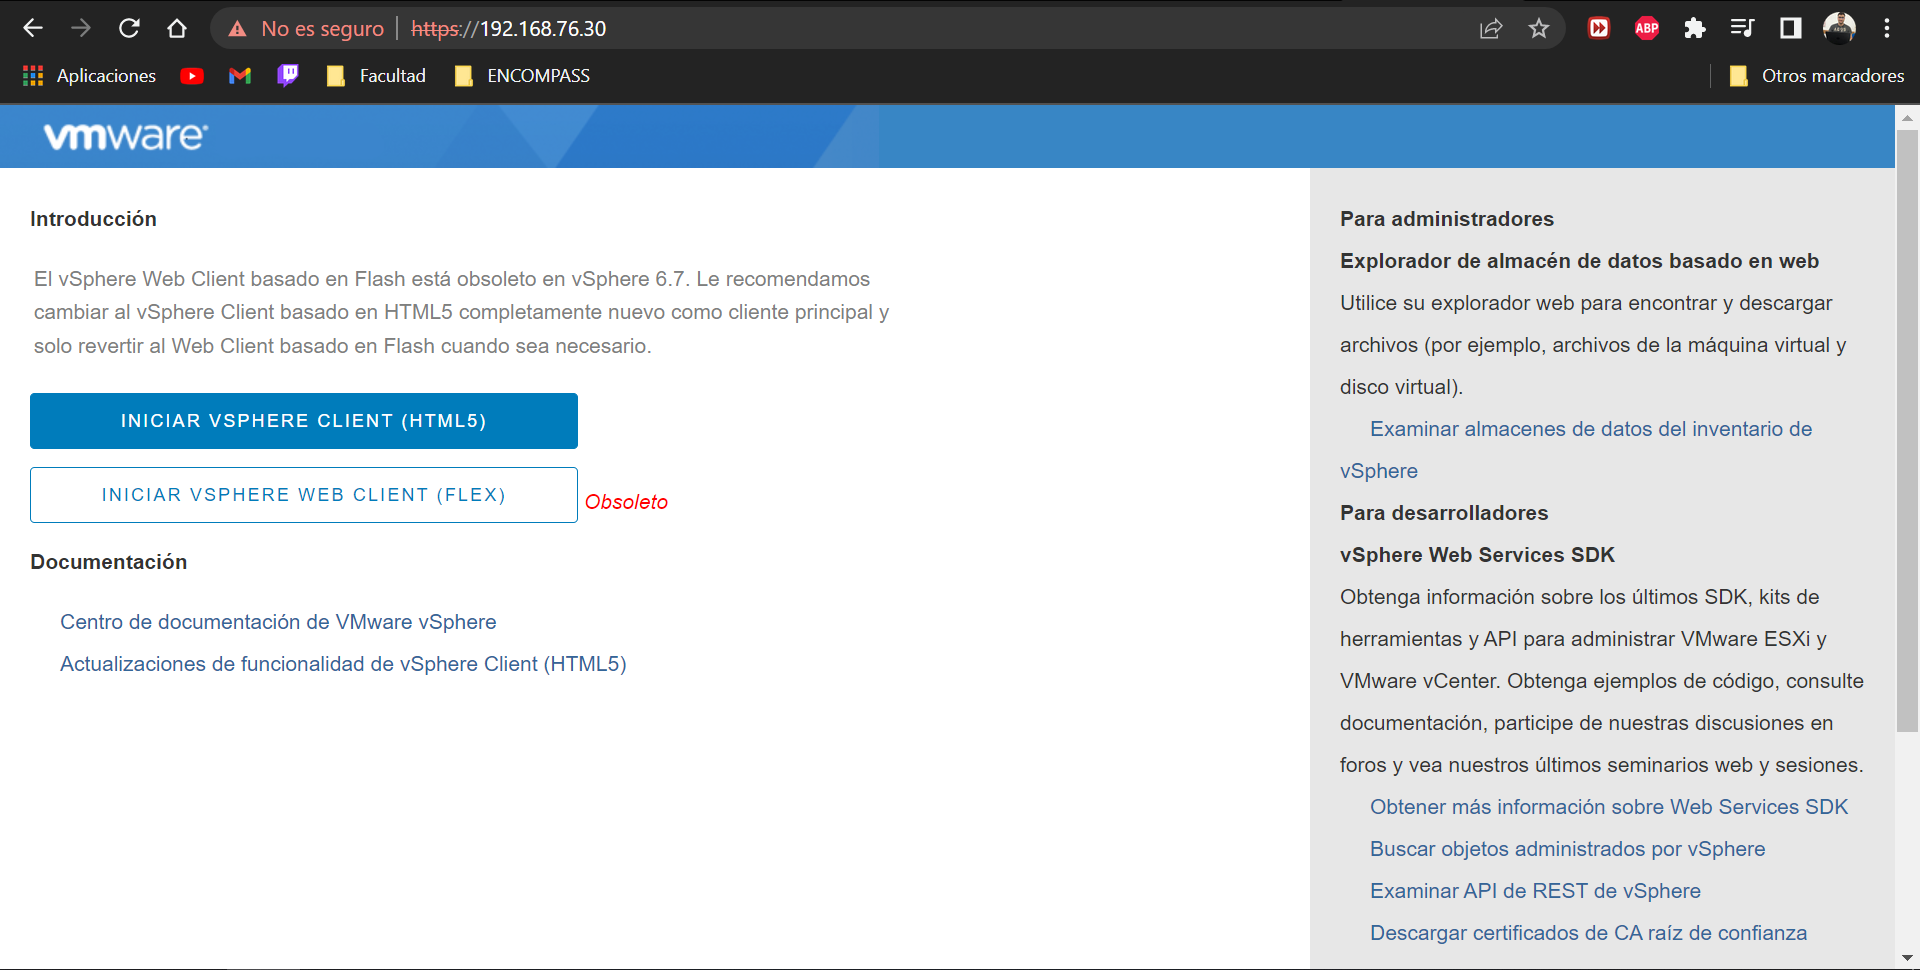Open the Gmail bookmark
This screenshot has width=1920, height=970.
pos(240,76)
